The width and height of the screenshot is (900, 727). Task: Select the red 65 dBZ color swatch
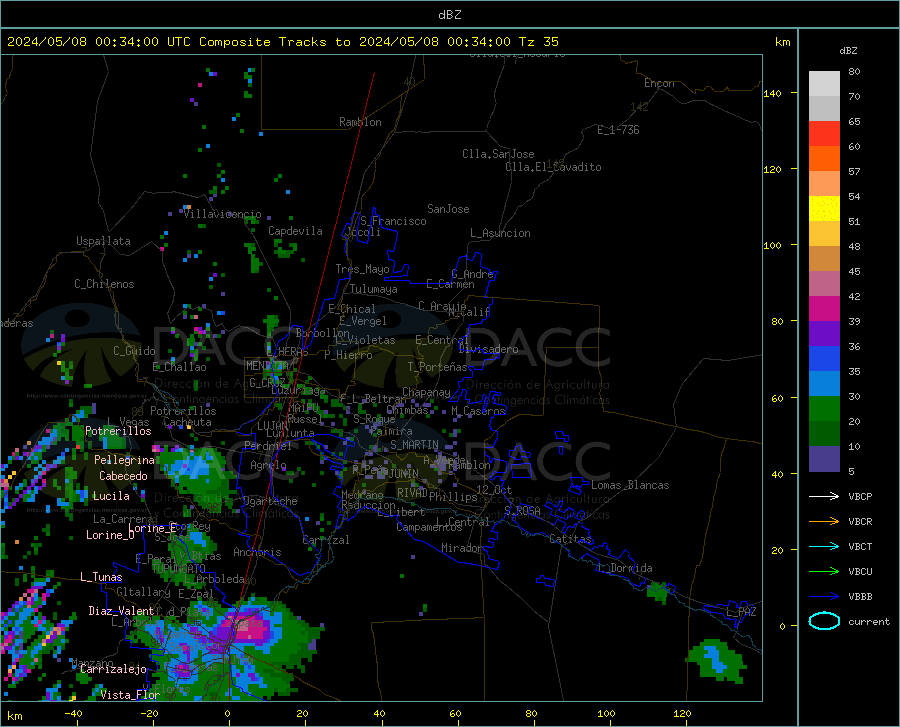pyautogui.click(x=824, y=133)
